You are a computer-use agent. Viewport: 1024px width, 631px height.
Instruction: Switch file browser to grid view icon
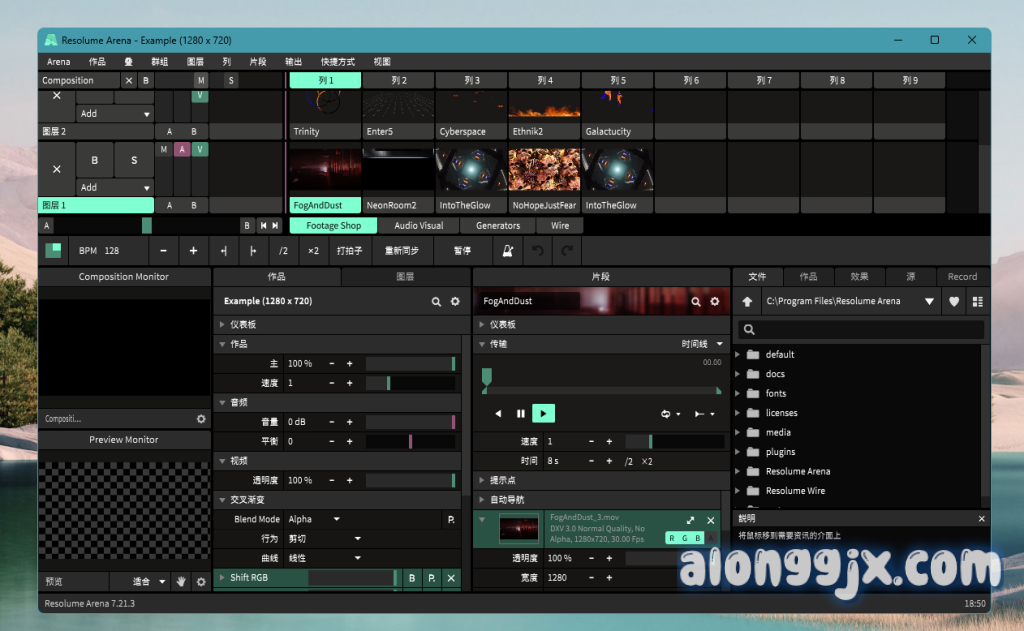(x=977, y=301)
